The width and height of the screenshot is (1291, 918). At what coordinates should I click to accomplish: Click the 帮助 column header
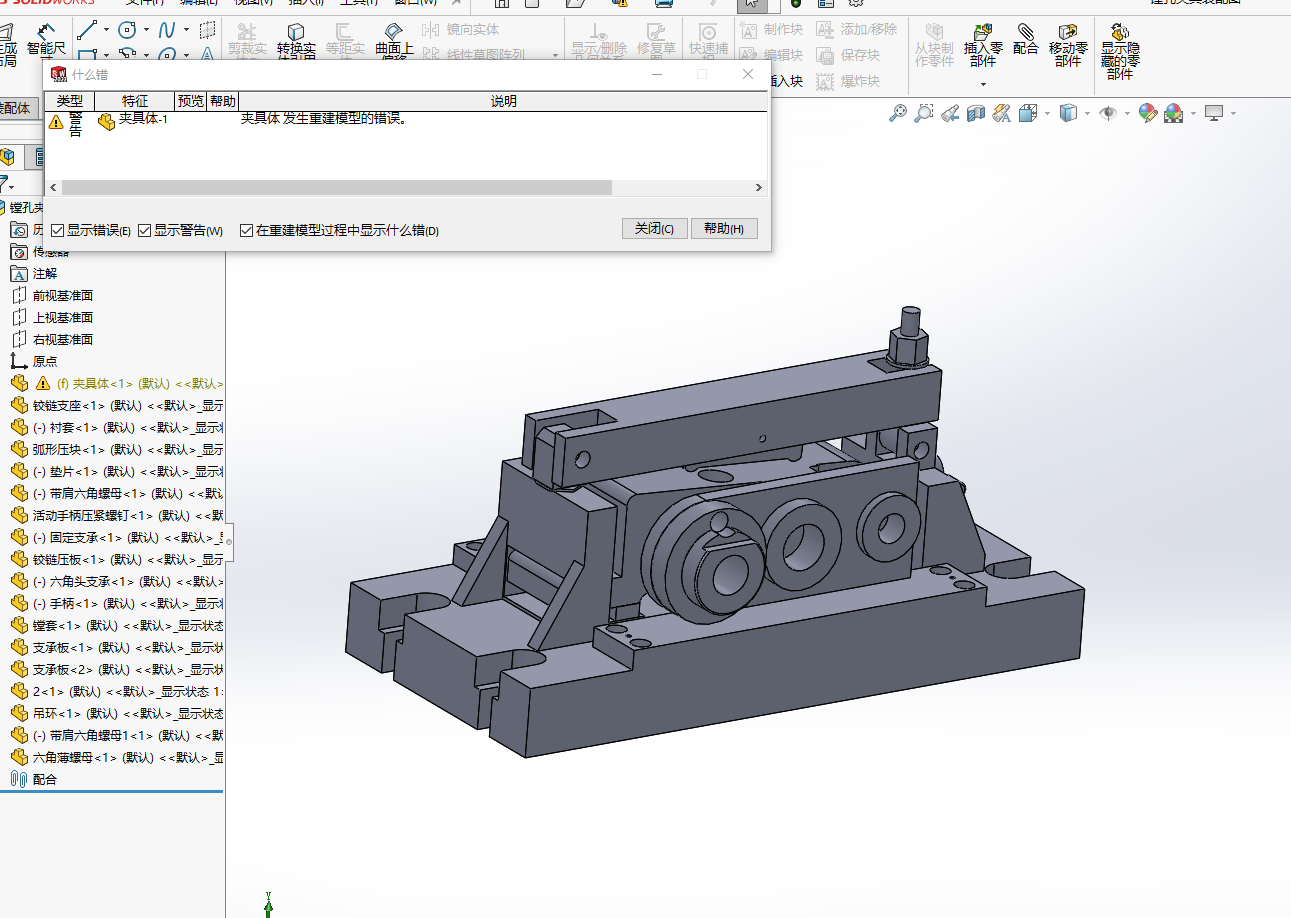coord(223,101)
